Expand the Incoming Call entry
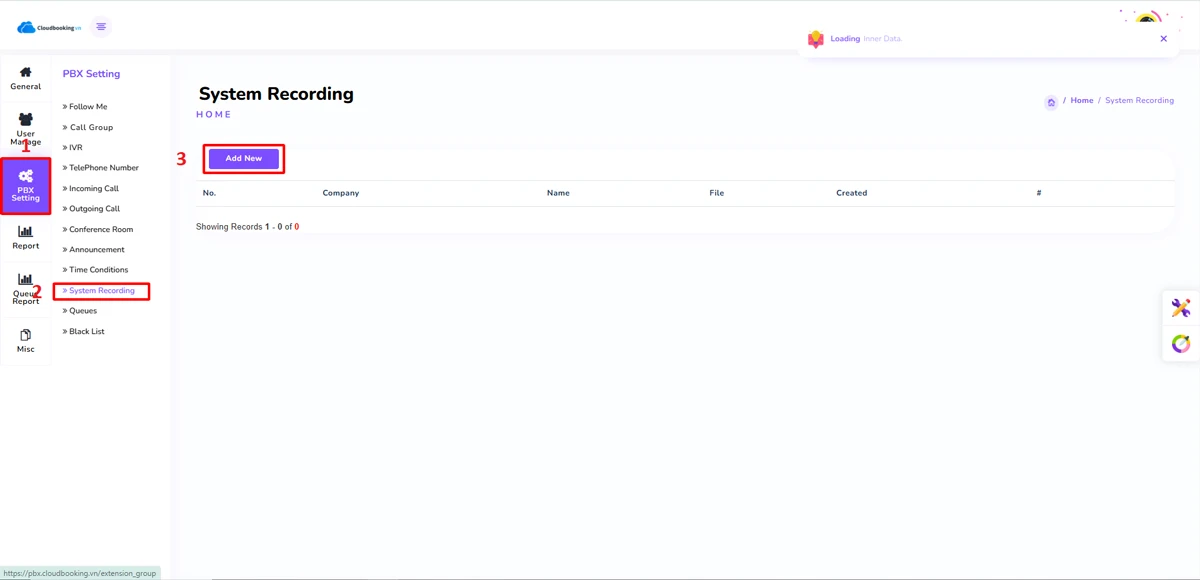Screen dimensions: 1200x580 click(93, 189)
